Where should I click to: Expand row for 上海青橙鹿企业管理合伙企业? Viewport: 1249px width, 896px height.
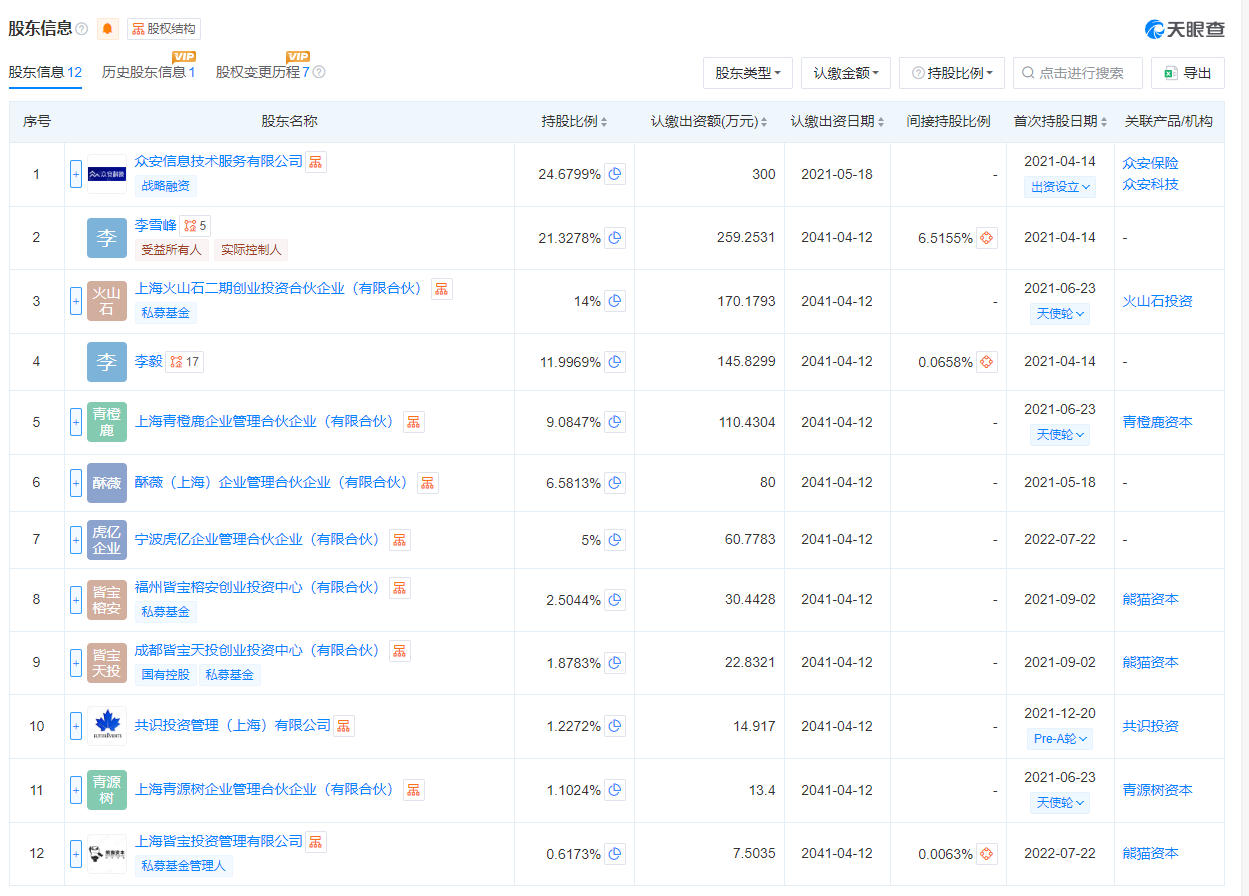tap(76, 422)
